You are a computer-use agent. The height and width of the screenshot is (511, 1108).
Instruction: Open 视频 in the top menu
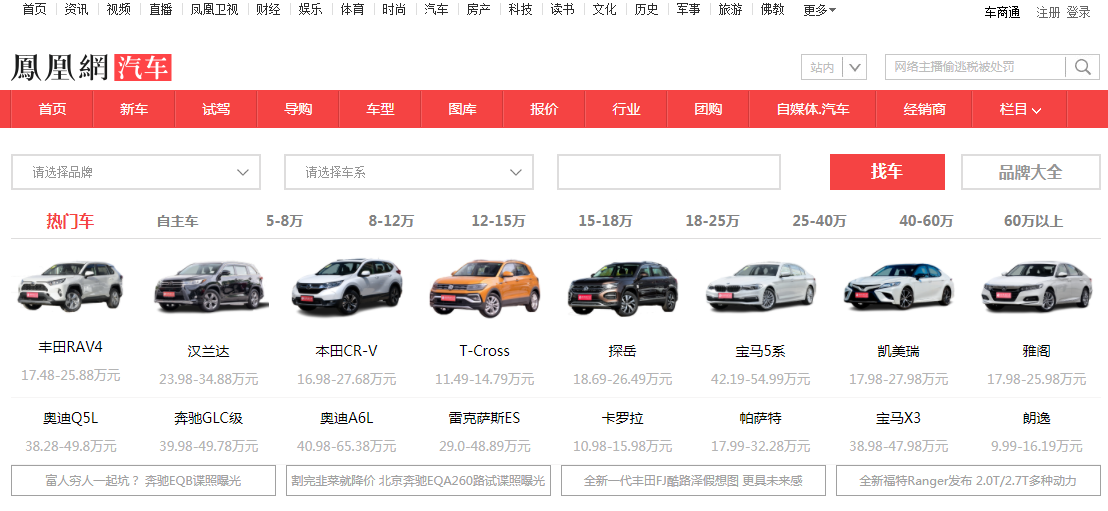tap(119, 10)
